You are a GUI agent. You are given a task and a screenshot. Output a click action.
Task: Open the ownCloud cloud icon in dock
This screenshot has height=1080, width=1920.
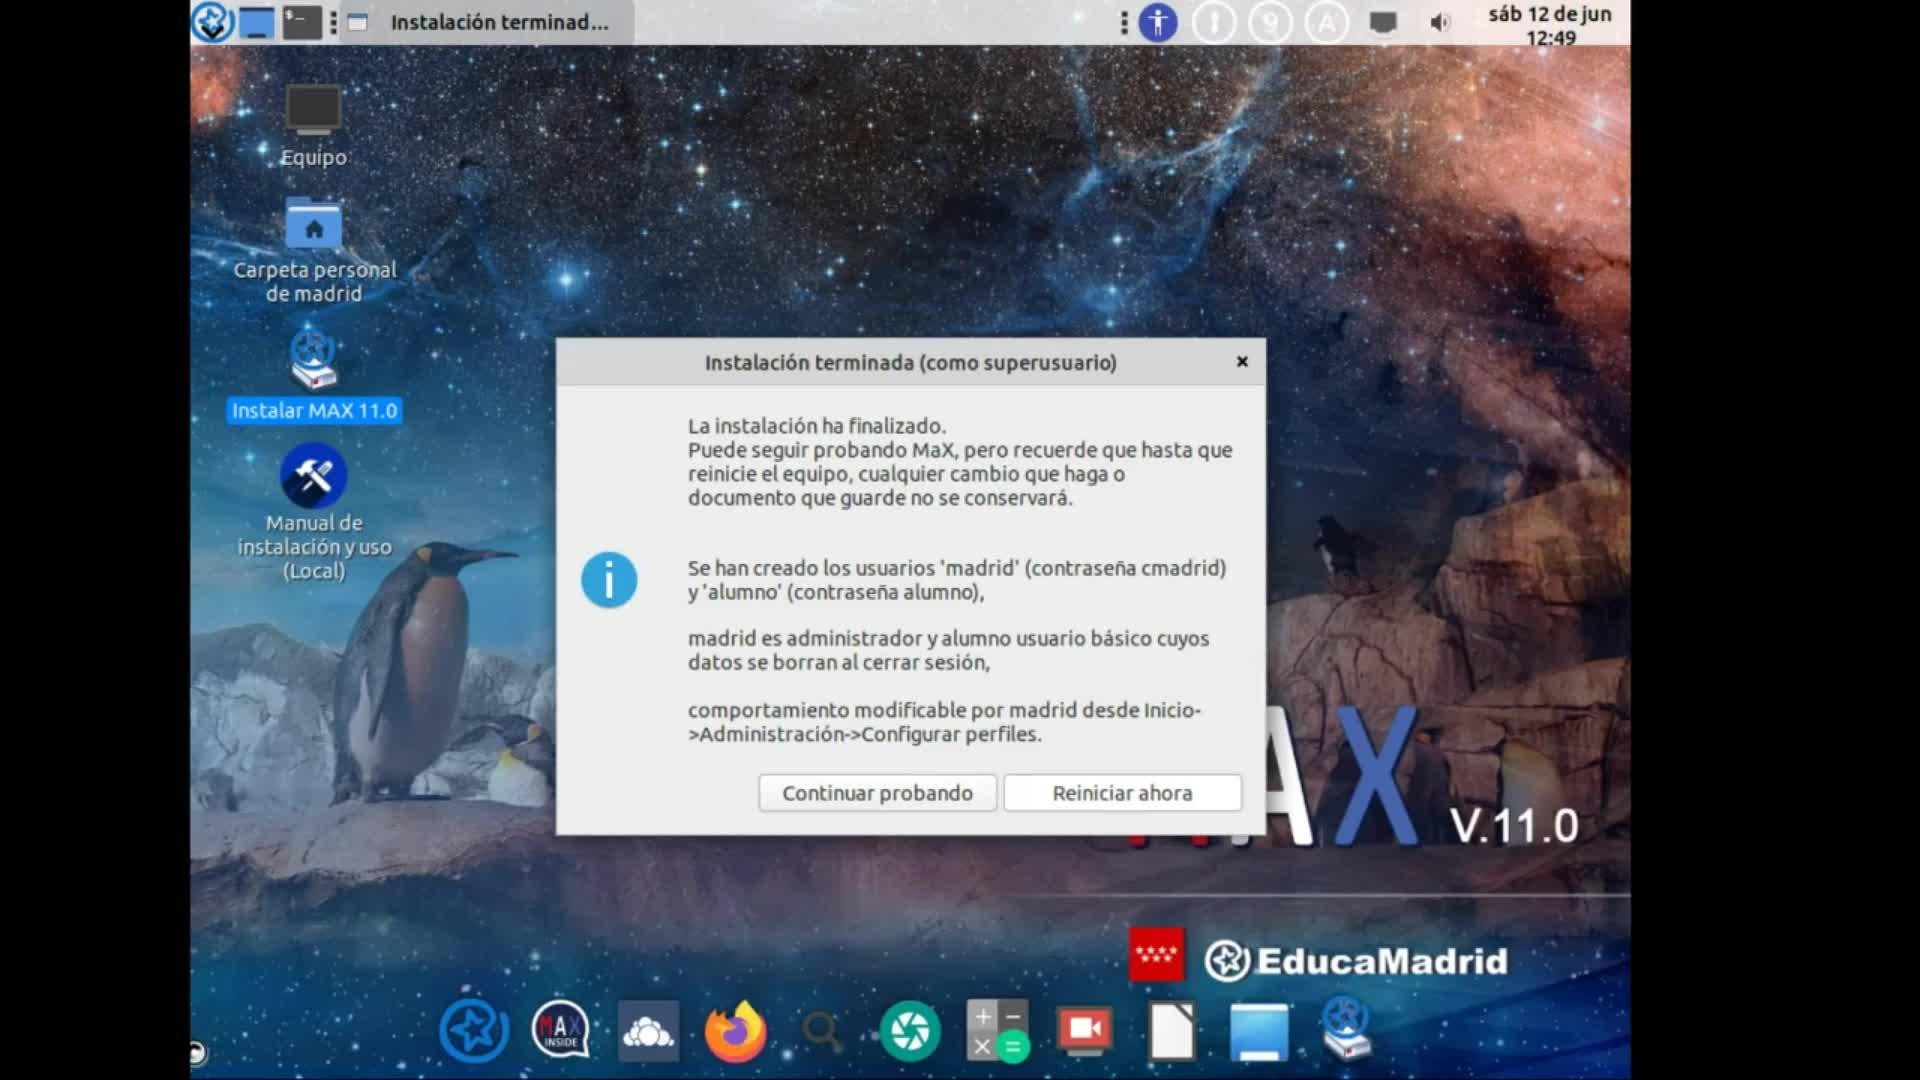[x=648, y=1031]
